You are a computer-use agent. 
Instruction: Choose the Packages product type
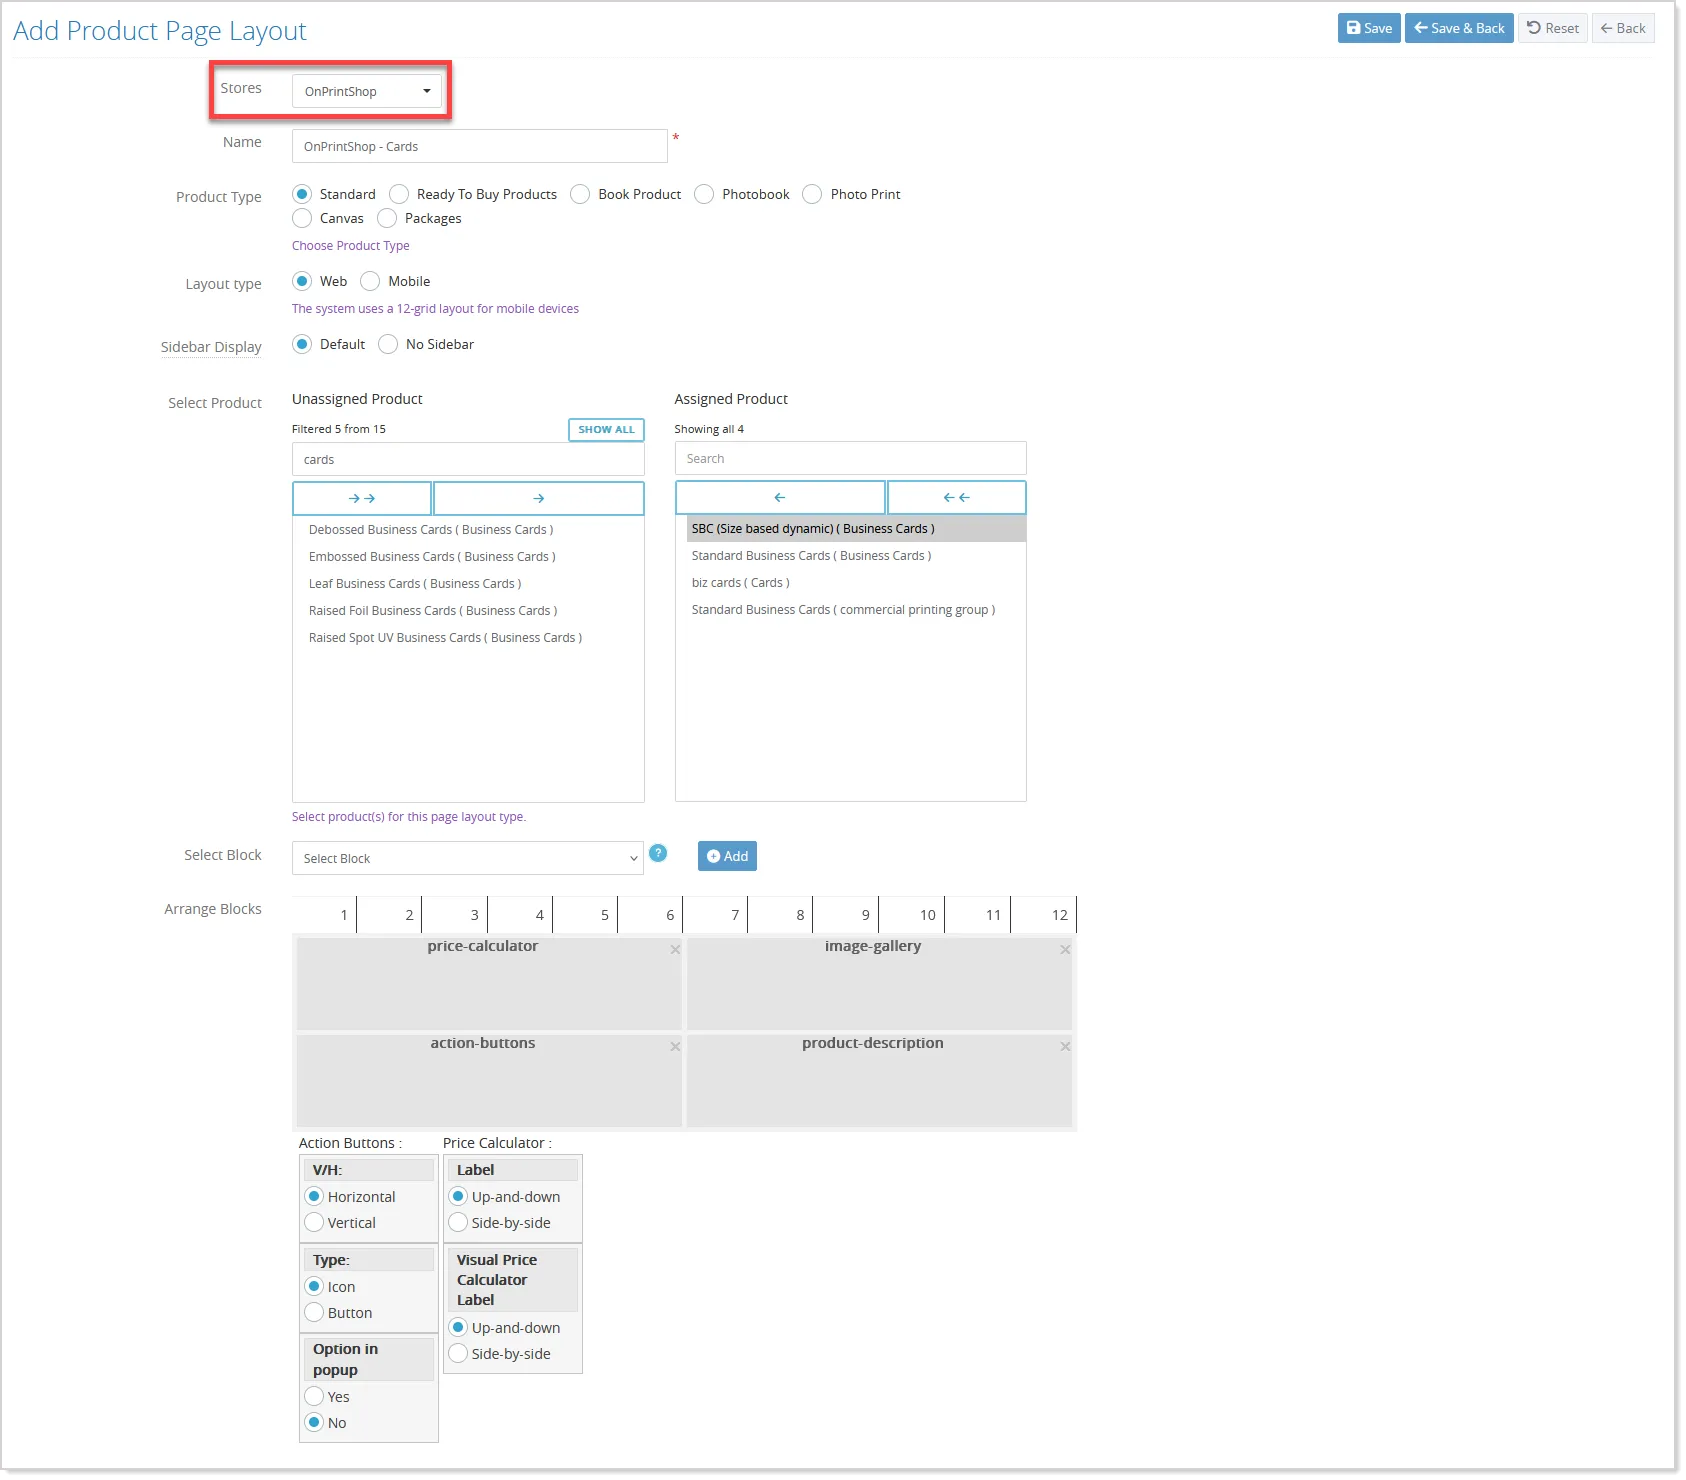[x=387, y=218]
